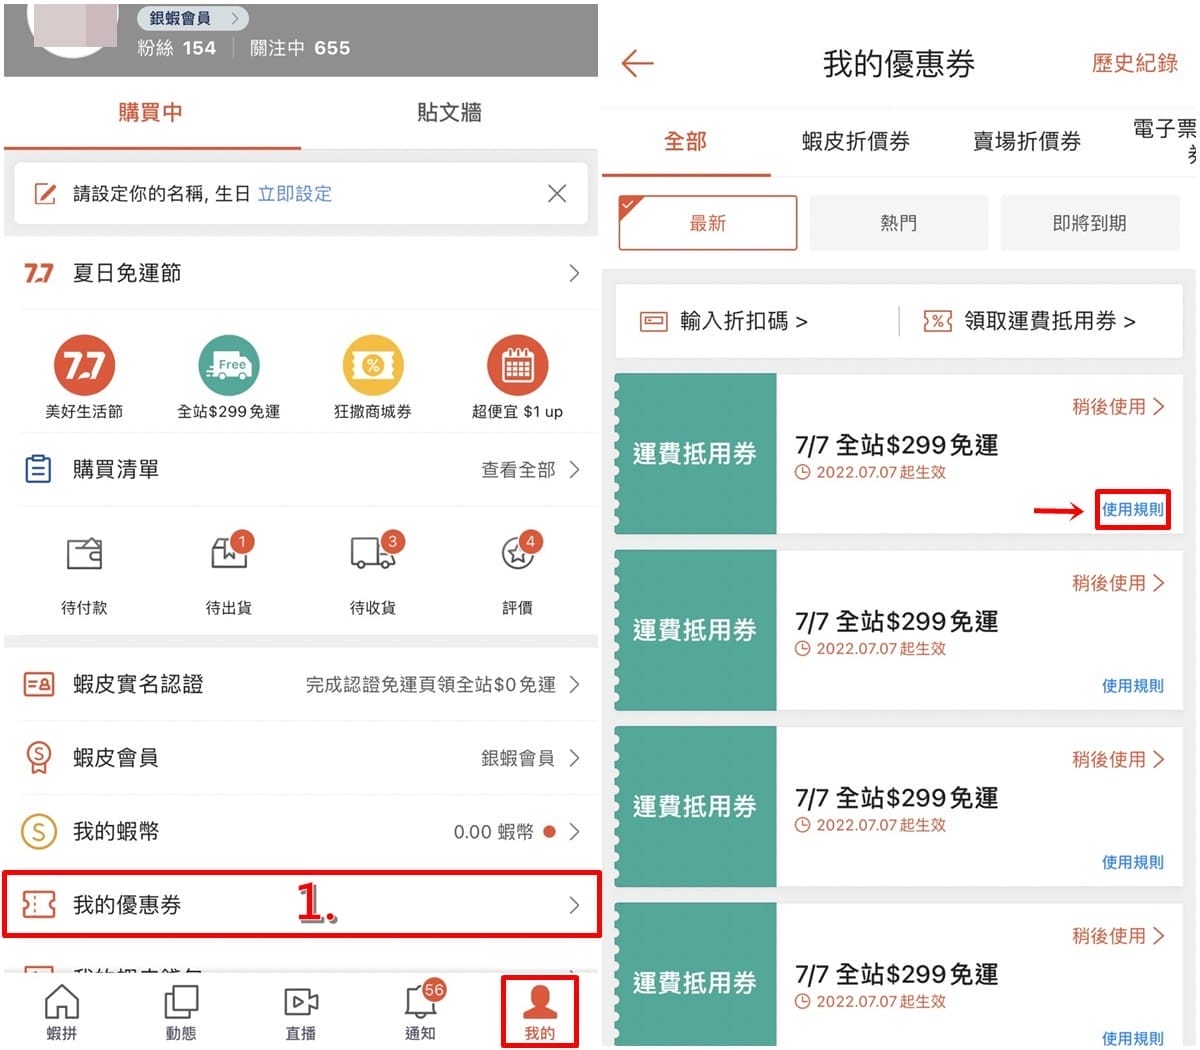Select the 即將到期 filter option
This screenshot has width=1200, height=1050.
pos(1089,223)
